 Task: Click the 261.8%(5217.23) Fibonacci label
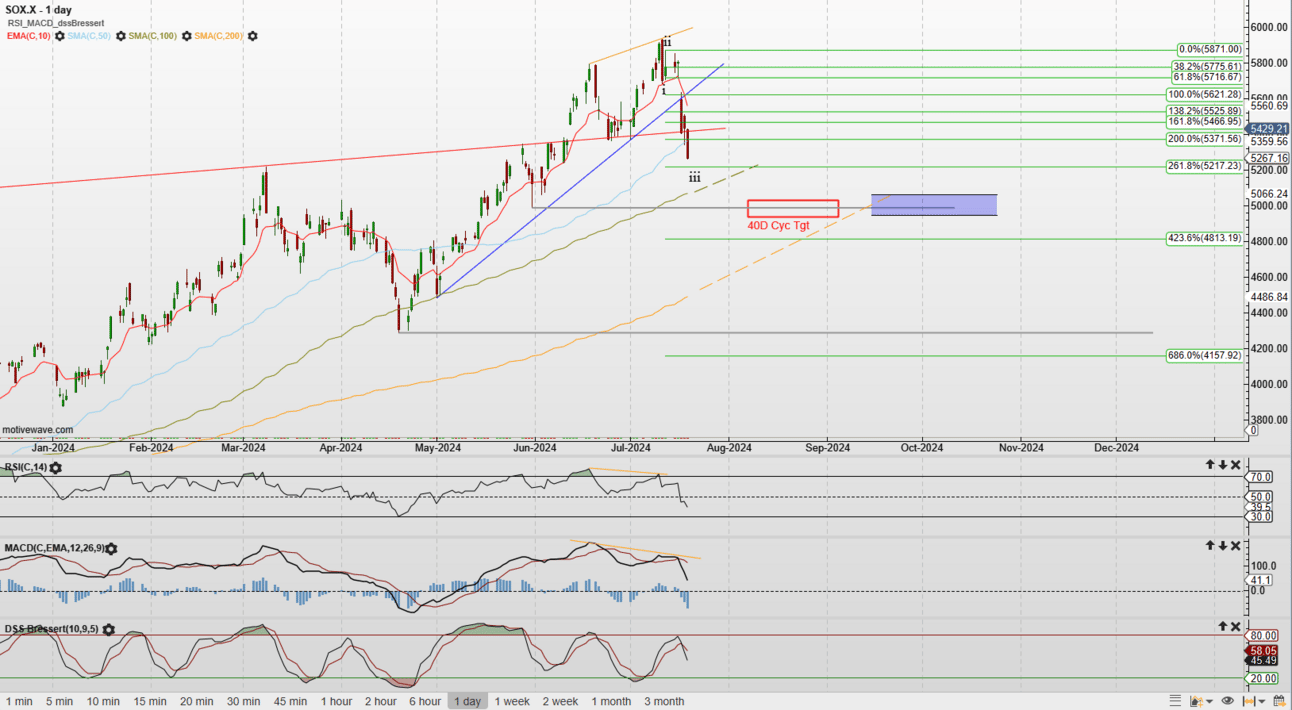1204,166
